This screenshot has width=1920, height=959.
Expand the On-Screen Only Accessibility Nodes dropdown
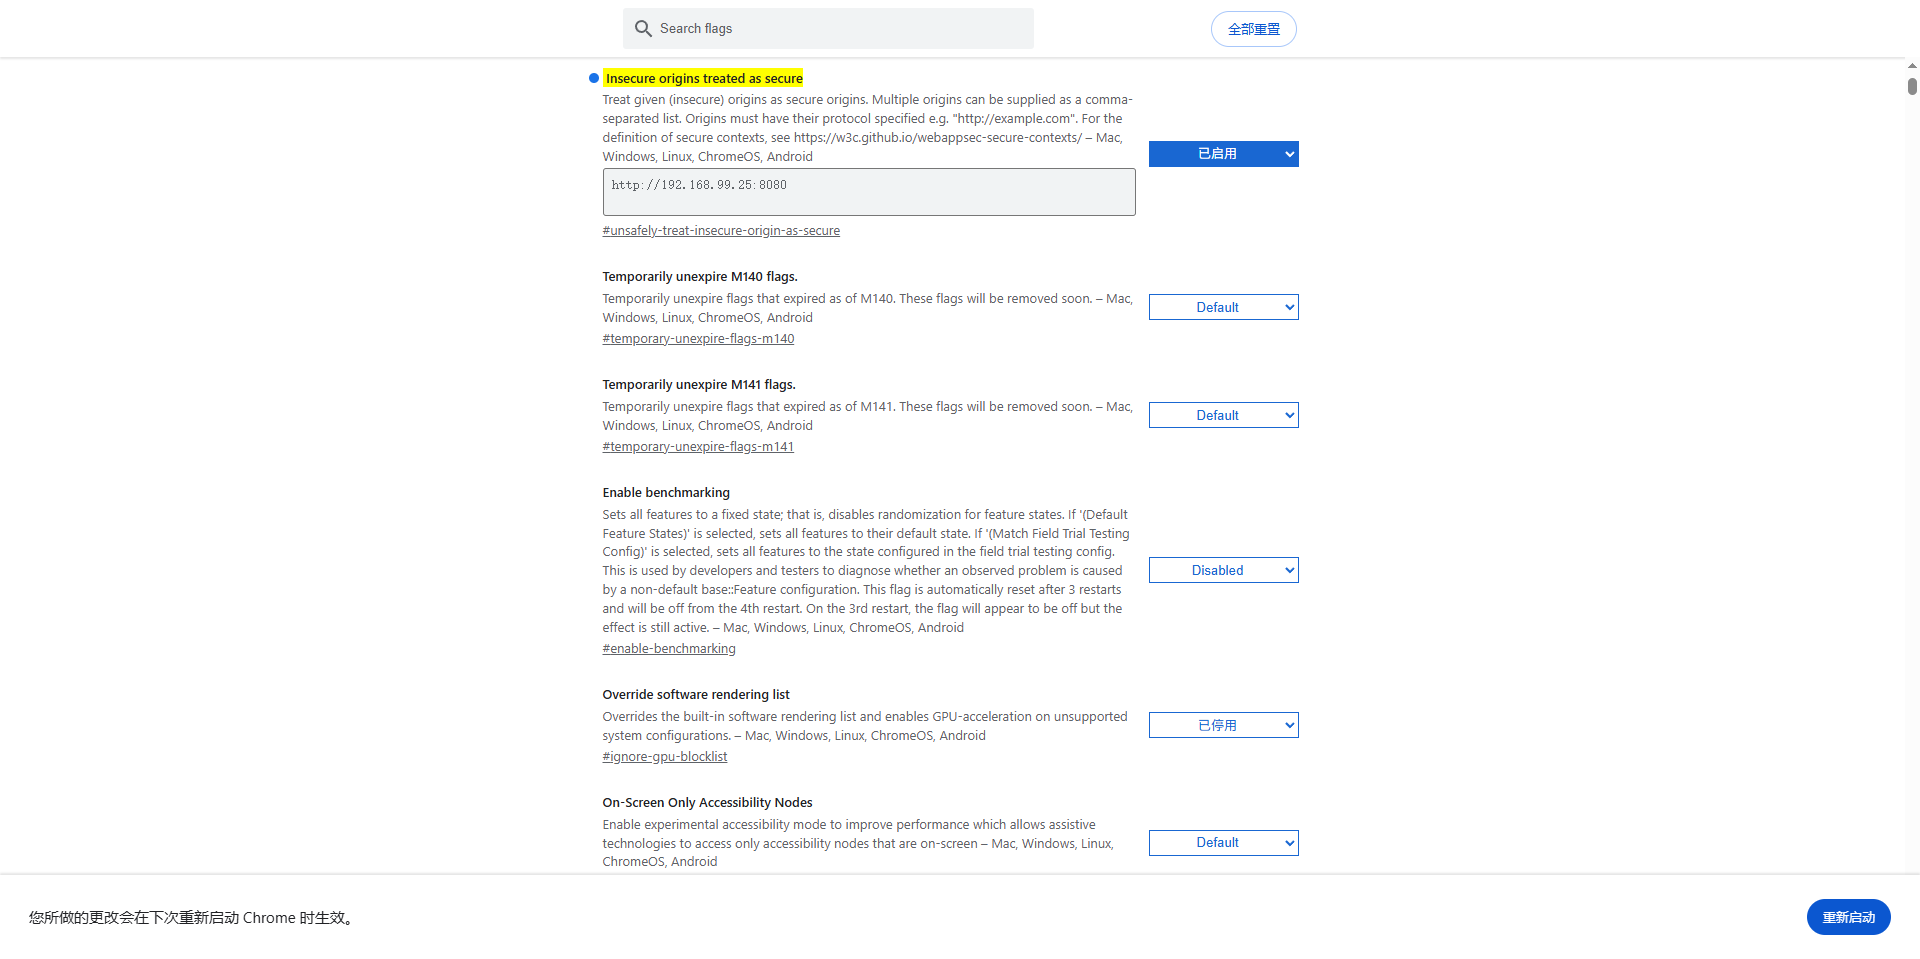pyautogui.click(x=1223, y=843)
